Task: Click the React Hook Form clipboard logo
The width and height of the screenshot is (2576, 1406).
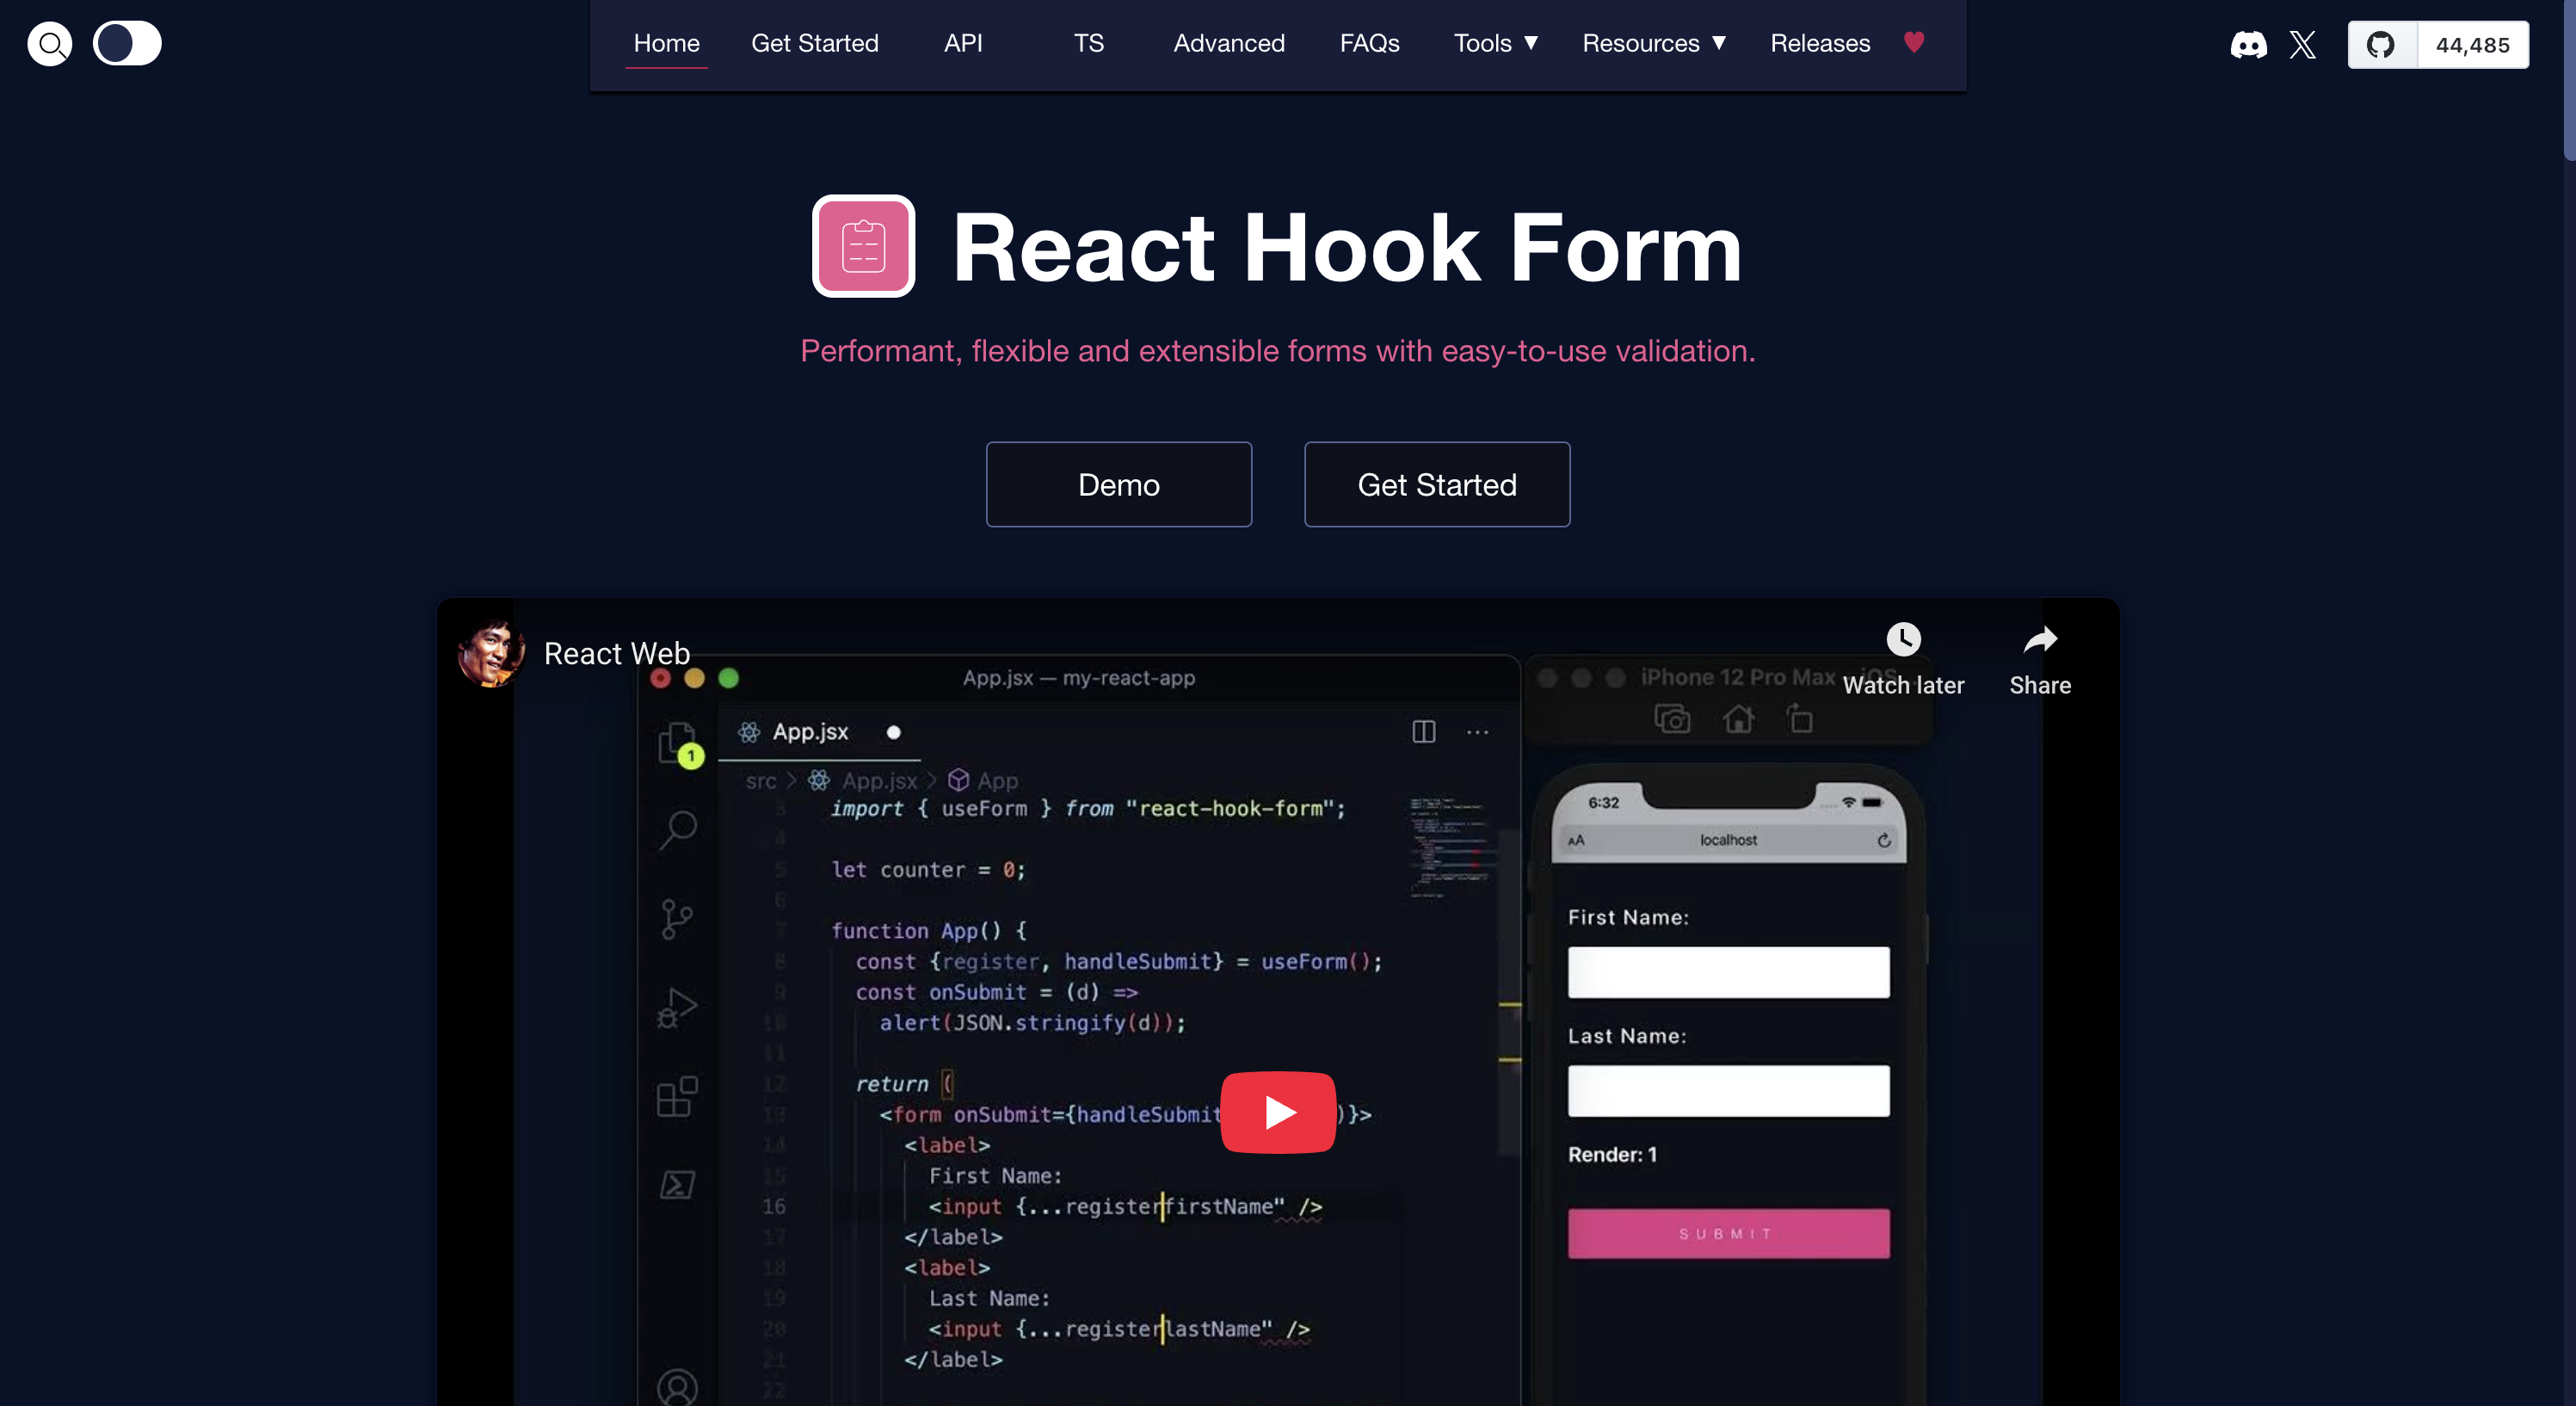Action: point(863,245)
